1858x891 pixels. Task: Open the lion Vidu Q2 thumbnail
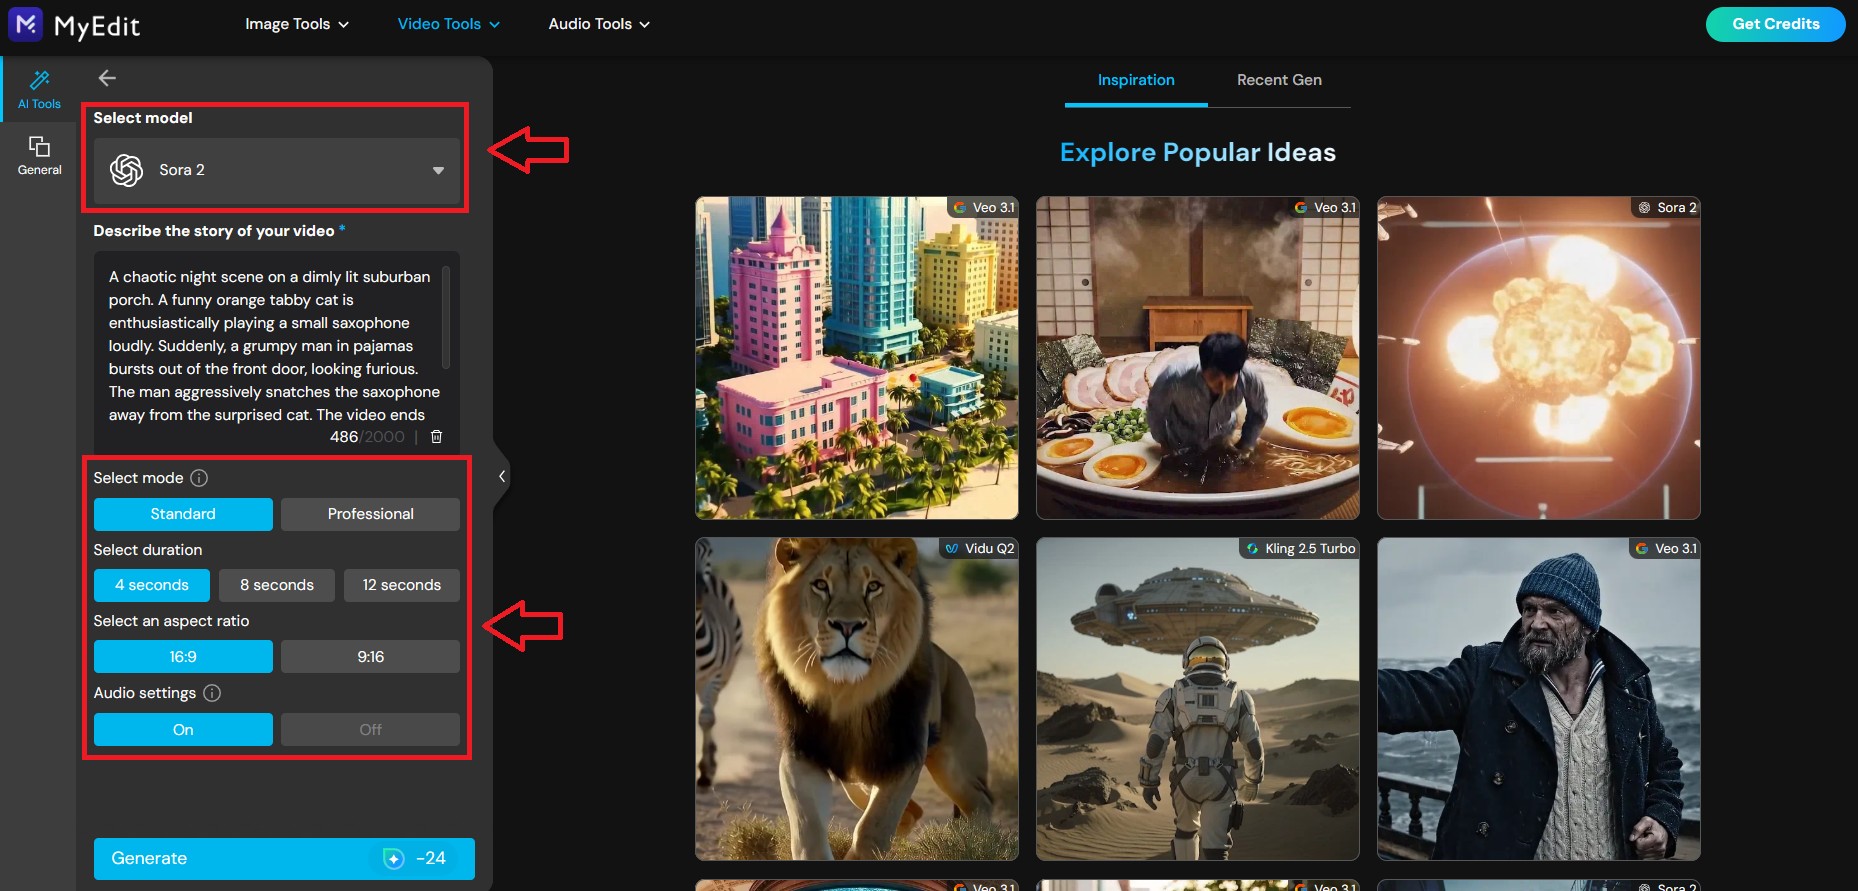pyautogui.click(x=857, y=699)
